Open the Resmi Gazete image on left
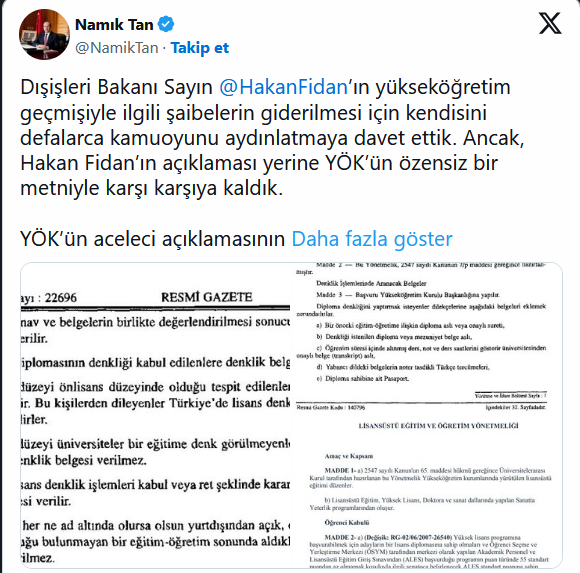Screen dimensions: 580x573 pos(155,415)
